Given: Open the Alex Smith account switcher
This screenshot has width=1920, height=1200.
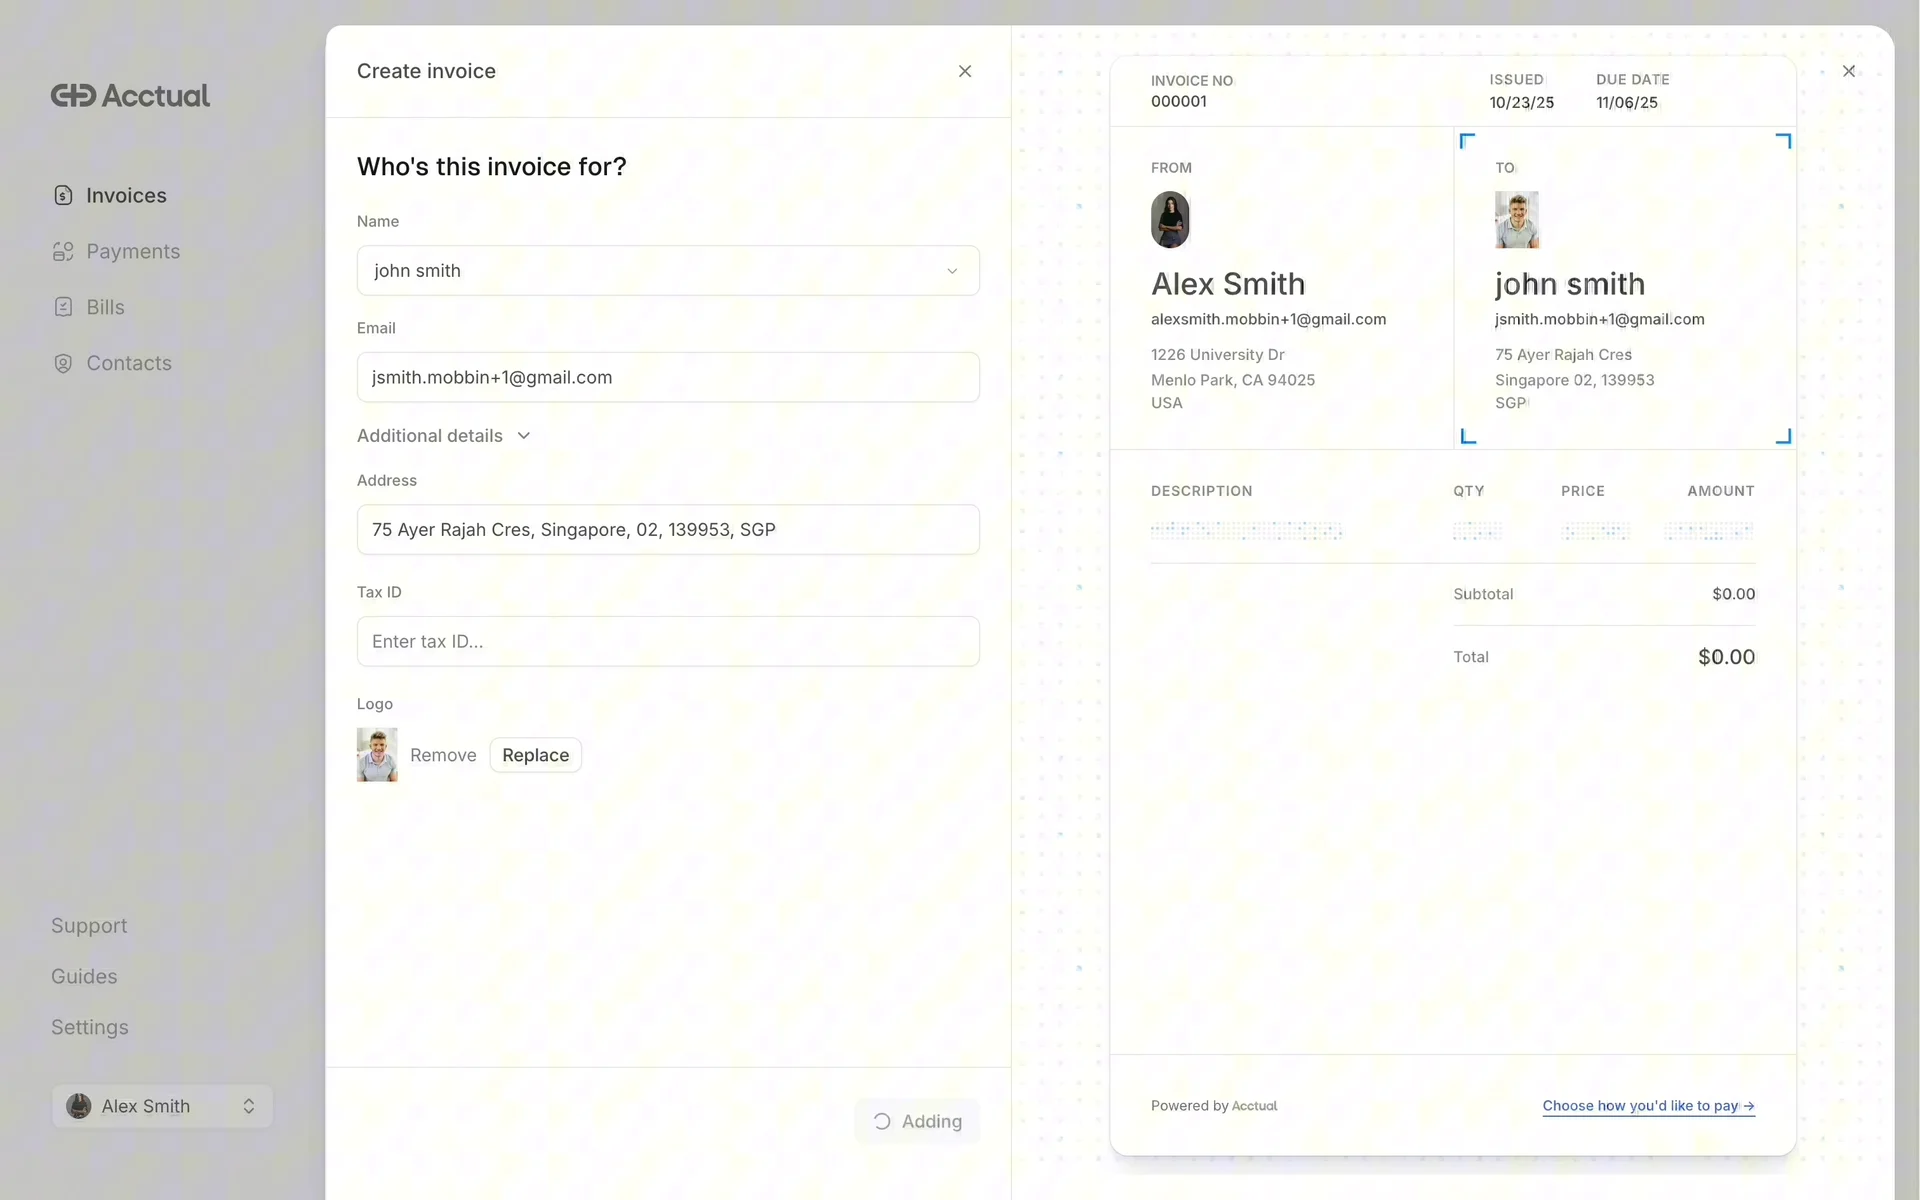Looking at the screenshot, I should coord(162,1106).
